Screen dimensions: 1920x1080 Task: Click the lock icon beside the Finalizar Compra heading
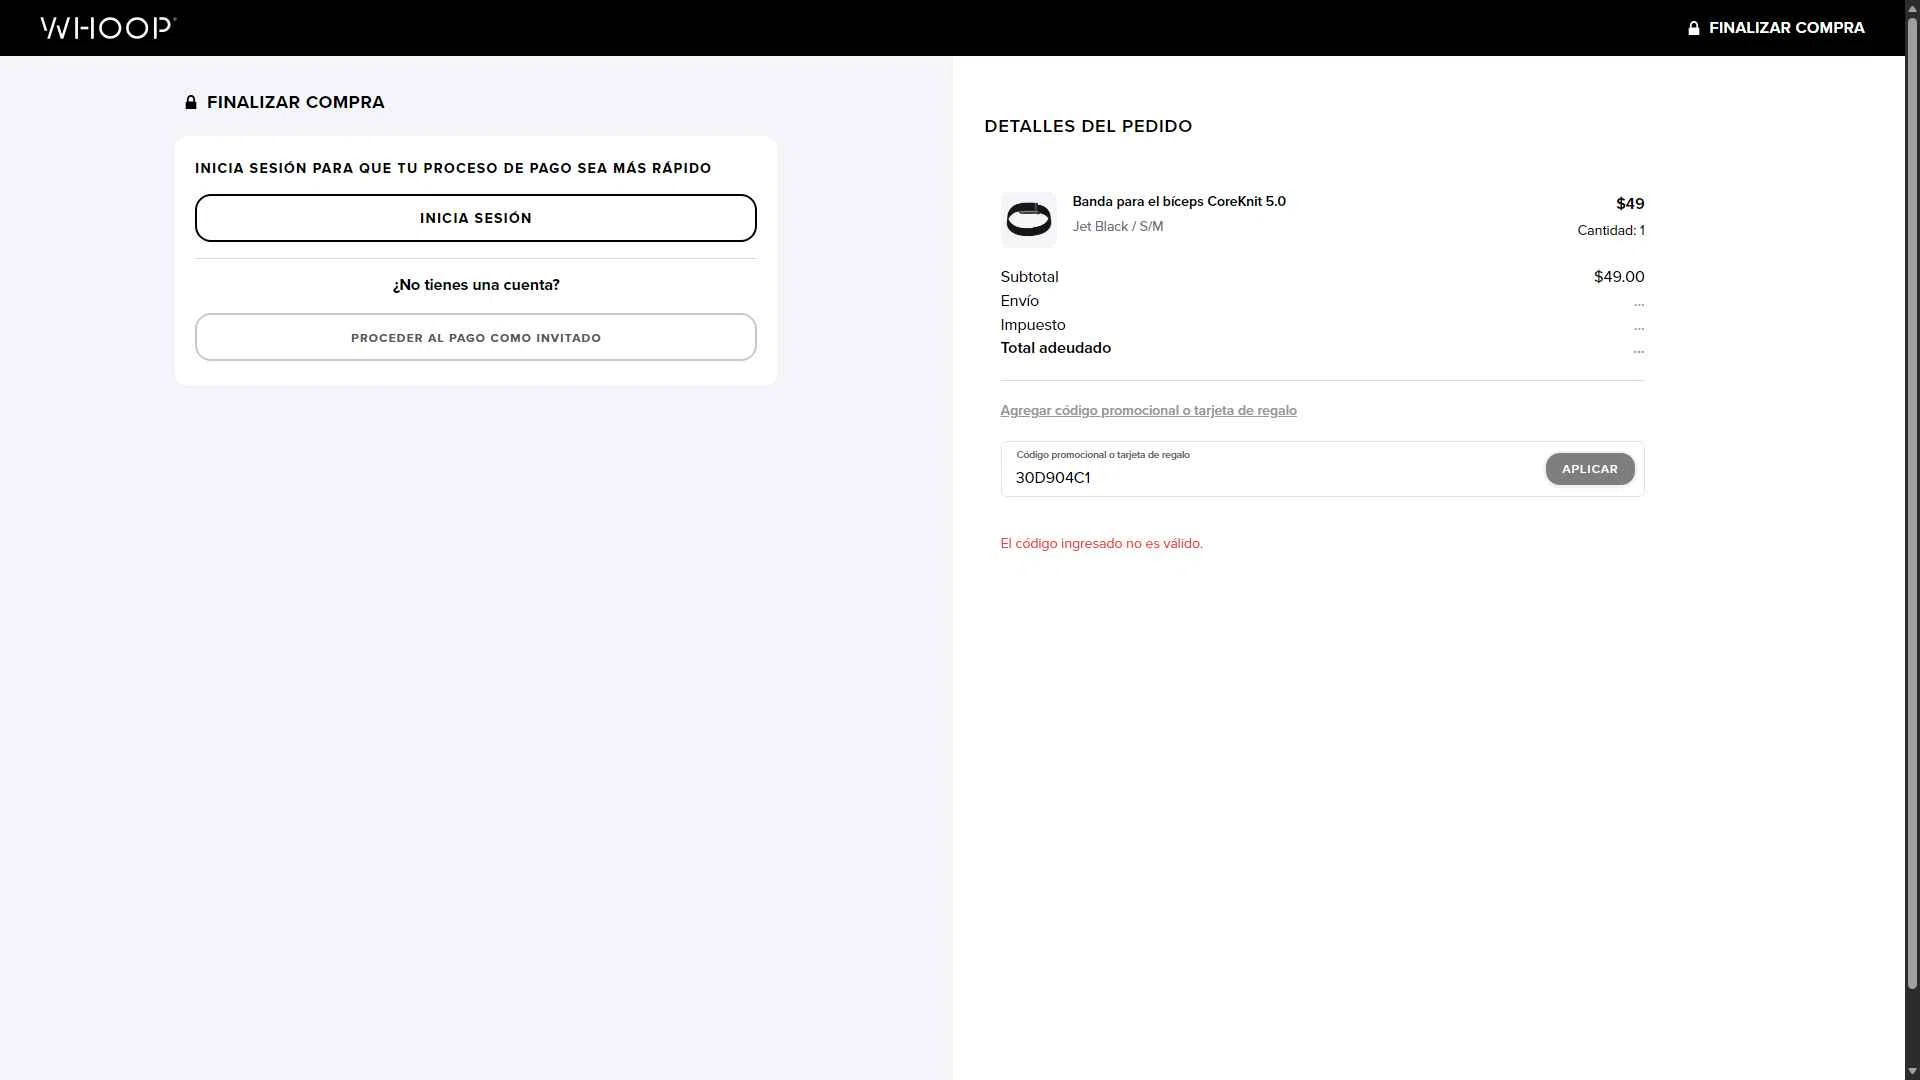[191, 102]
